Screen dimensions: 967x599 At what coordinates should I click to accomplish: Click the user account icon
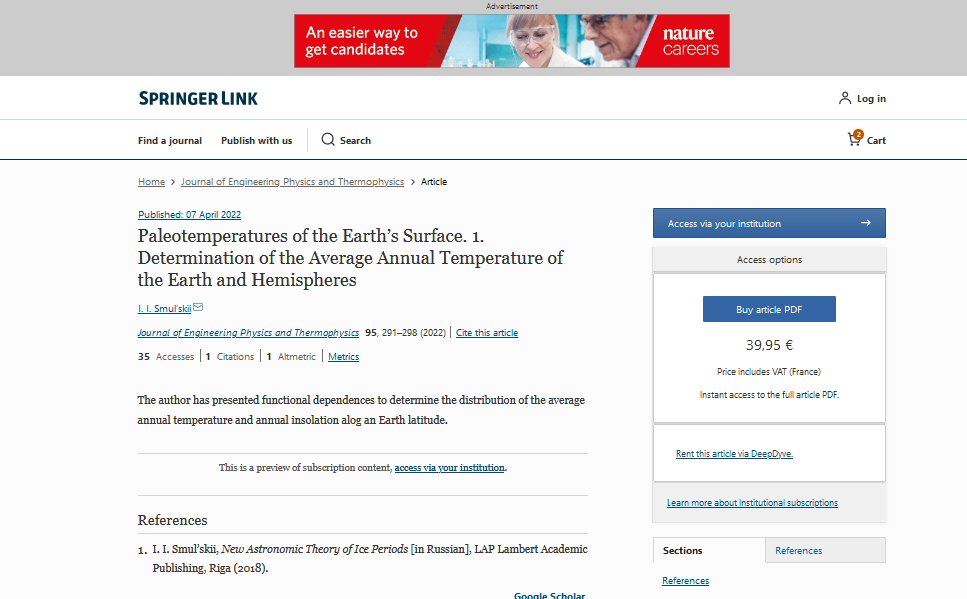click(x=845, y=98)
